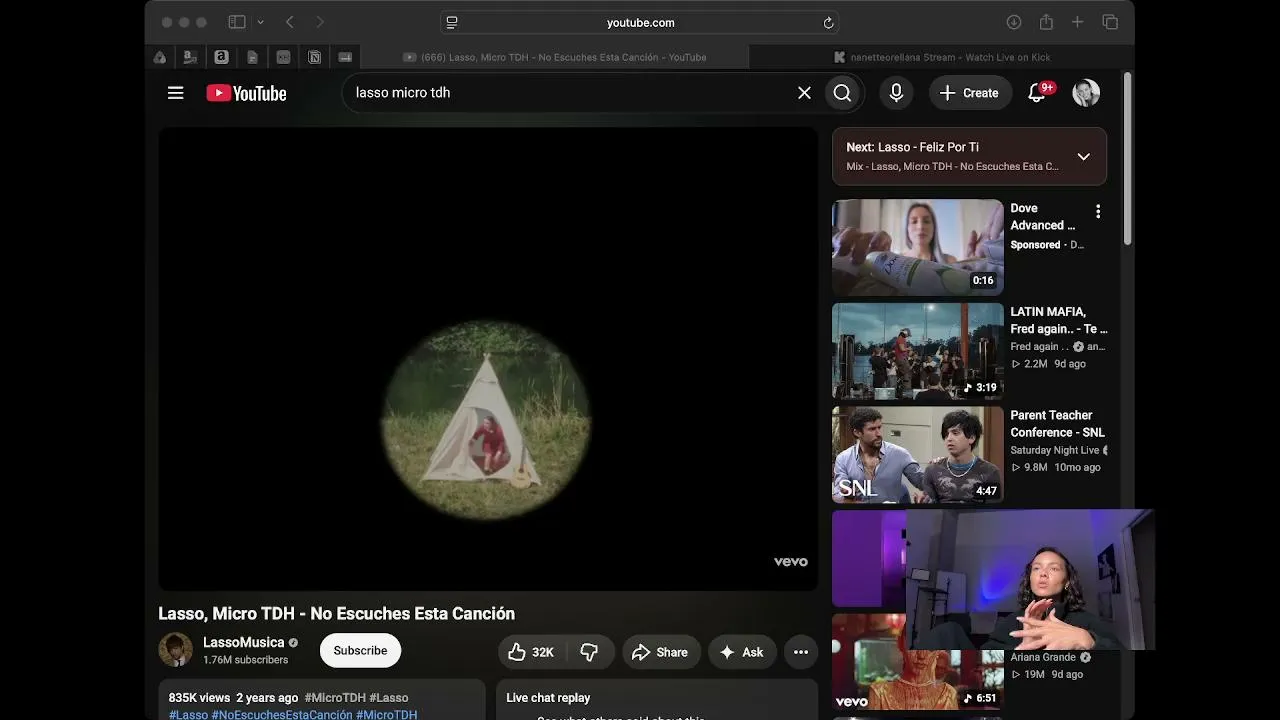
Task: Open the Live chat replay section
Action: coord(548,698)
